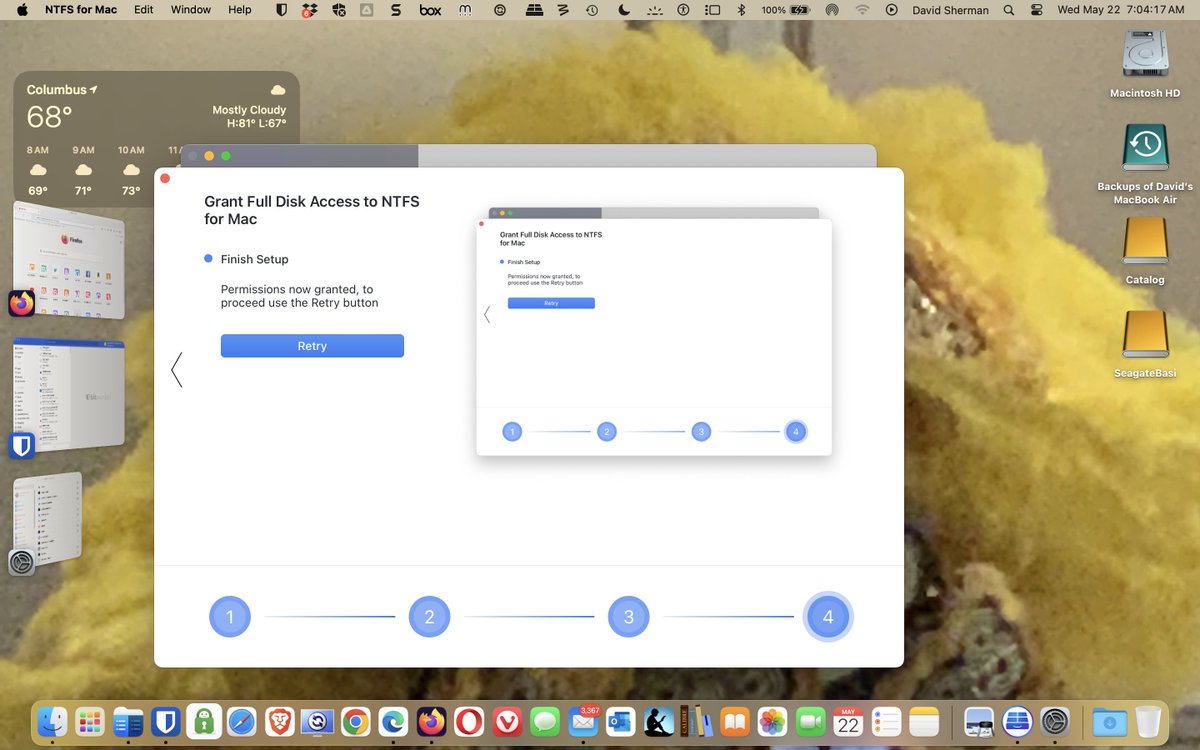Click Bitwarden shield icon in menu bar
Image resolution: width=1200 pixels, height=750 pixels.
coord(283,10)
